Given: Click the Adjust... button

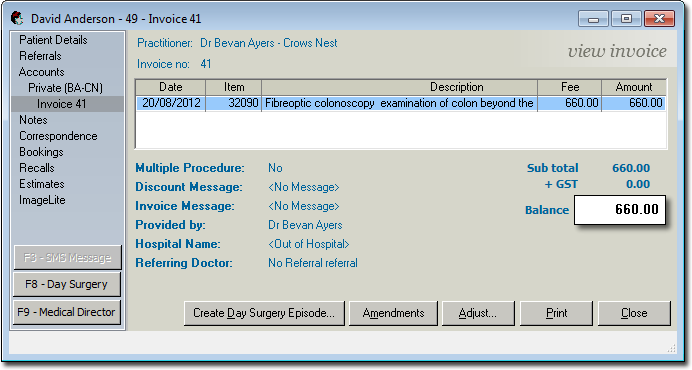Looking at the screenshot, I should point(478,313).
